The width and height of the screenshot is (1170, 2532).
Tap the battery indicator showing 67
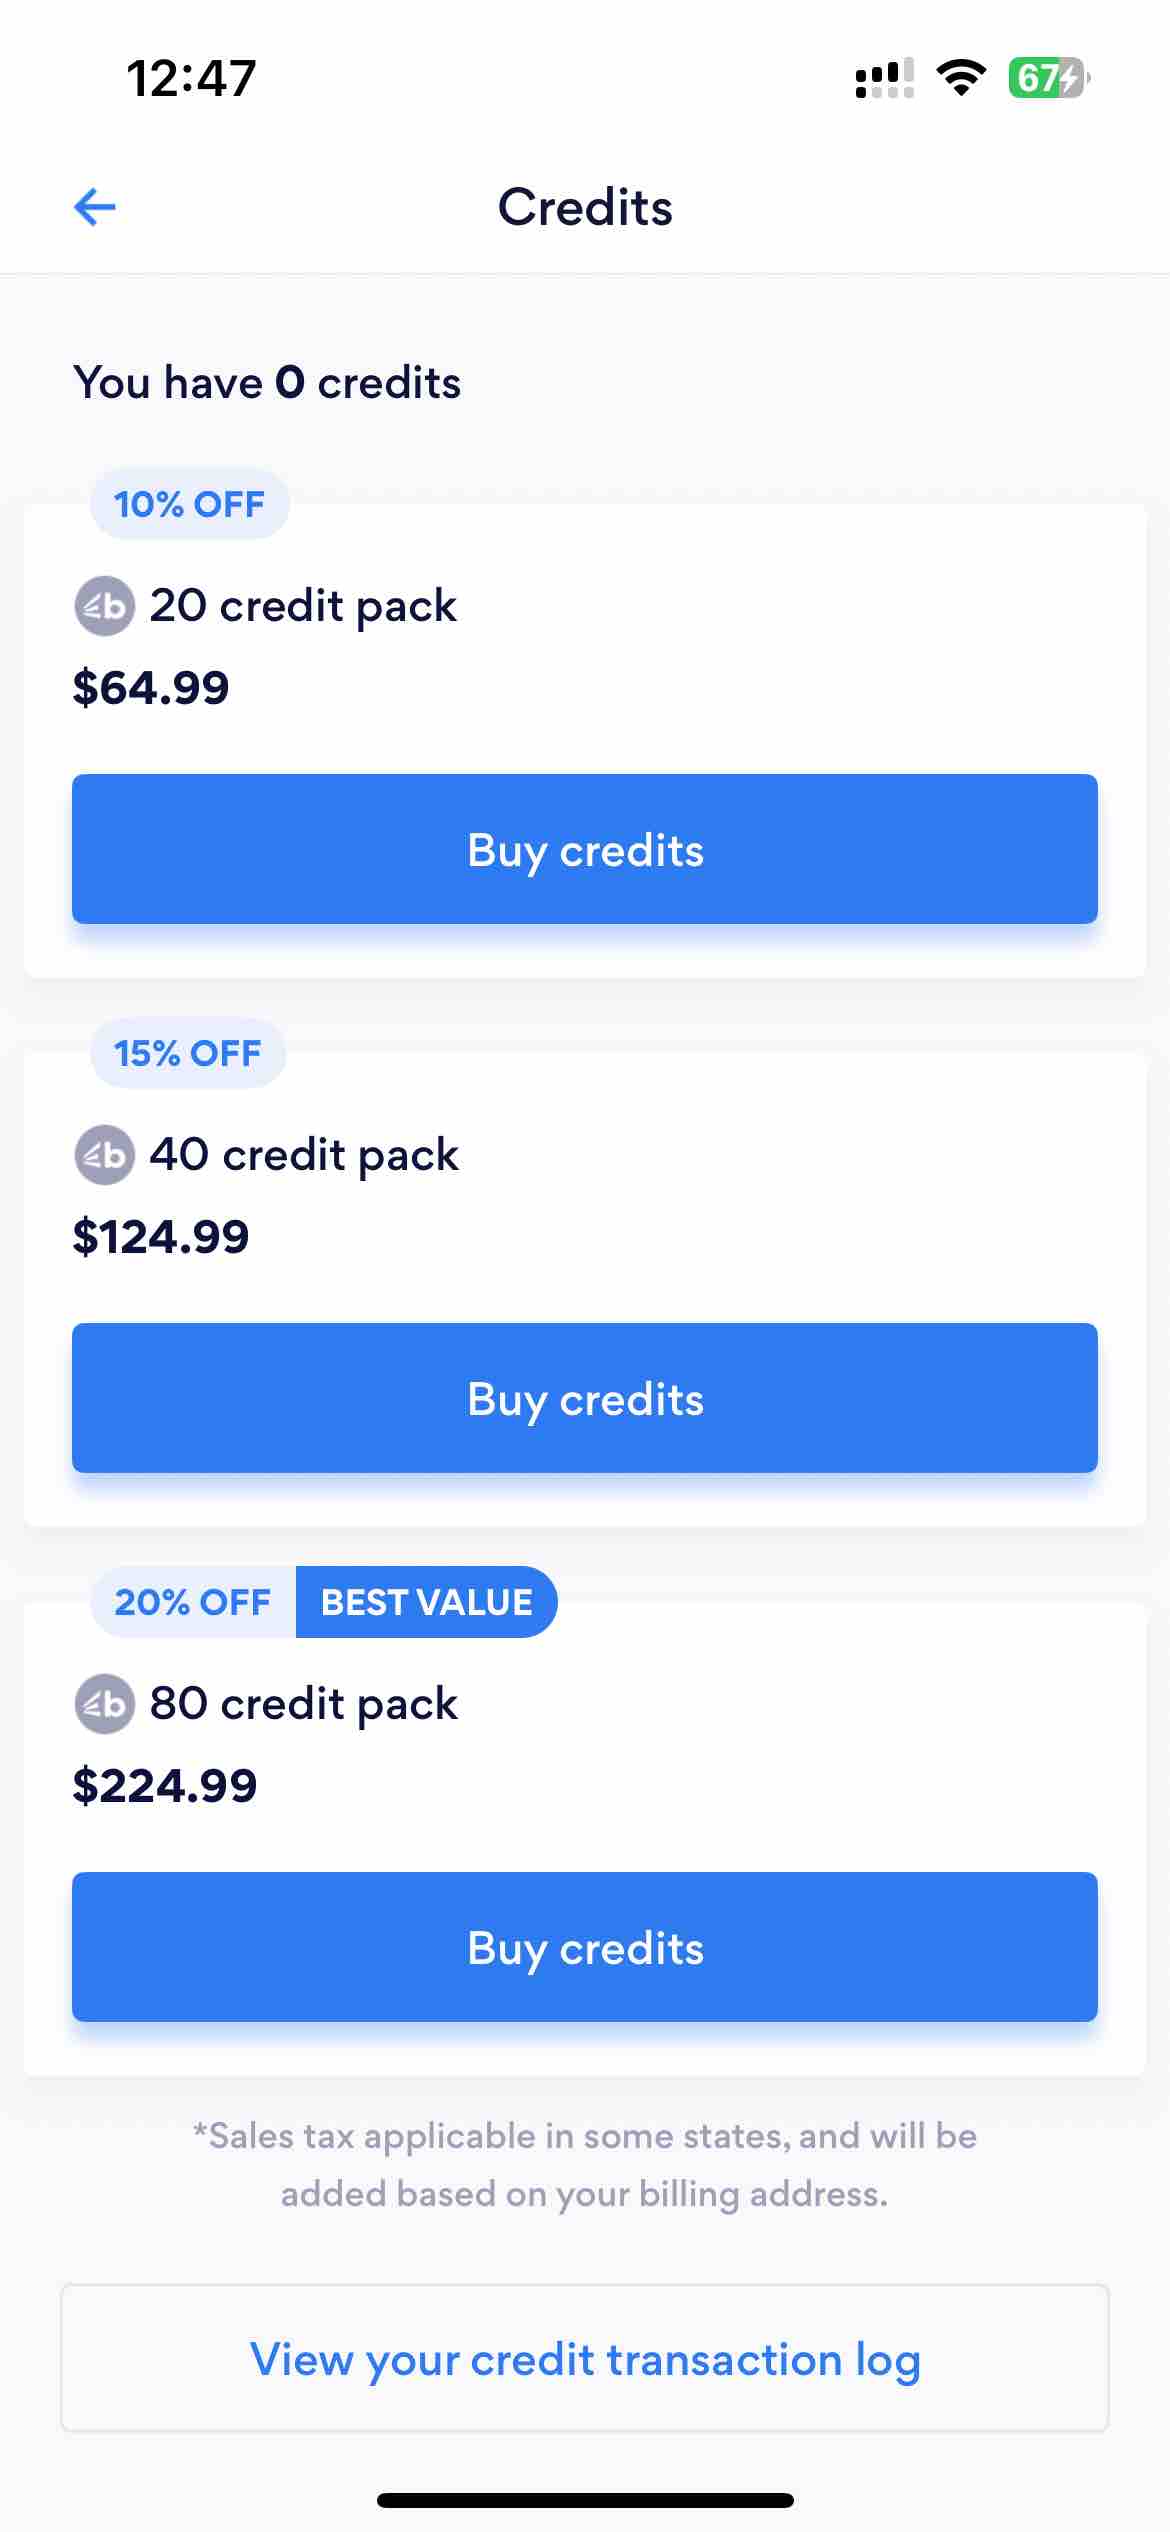pyautogui.click(x=1048, y=78)
